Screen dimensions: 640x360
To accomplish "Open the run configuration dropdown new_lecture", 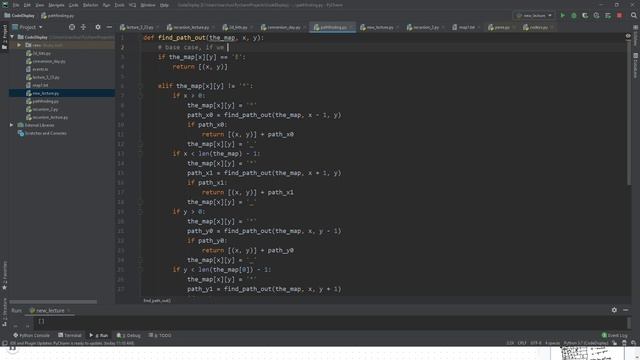I will tap(534, 16).
